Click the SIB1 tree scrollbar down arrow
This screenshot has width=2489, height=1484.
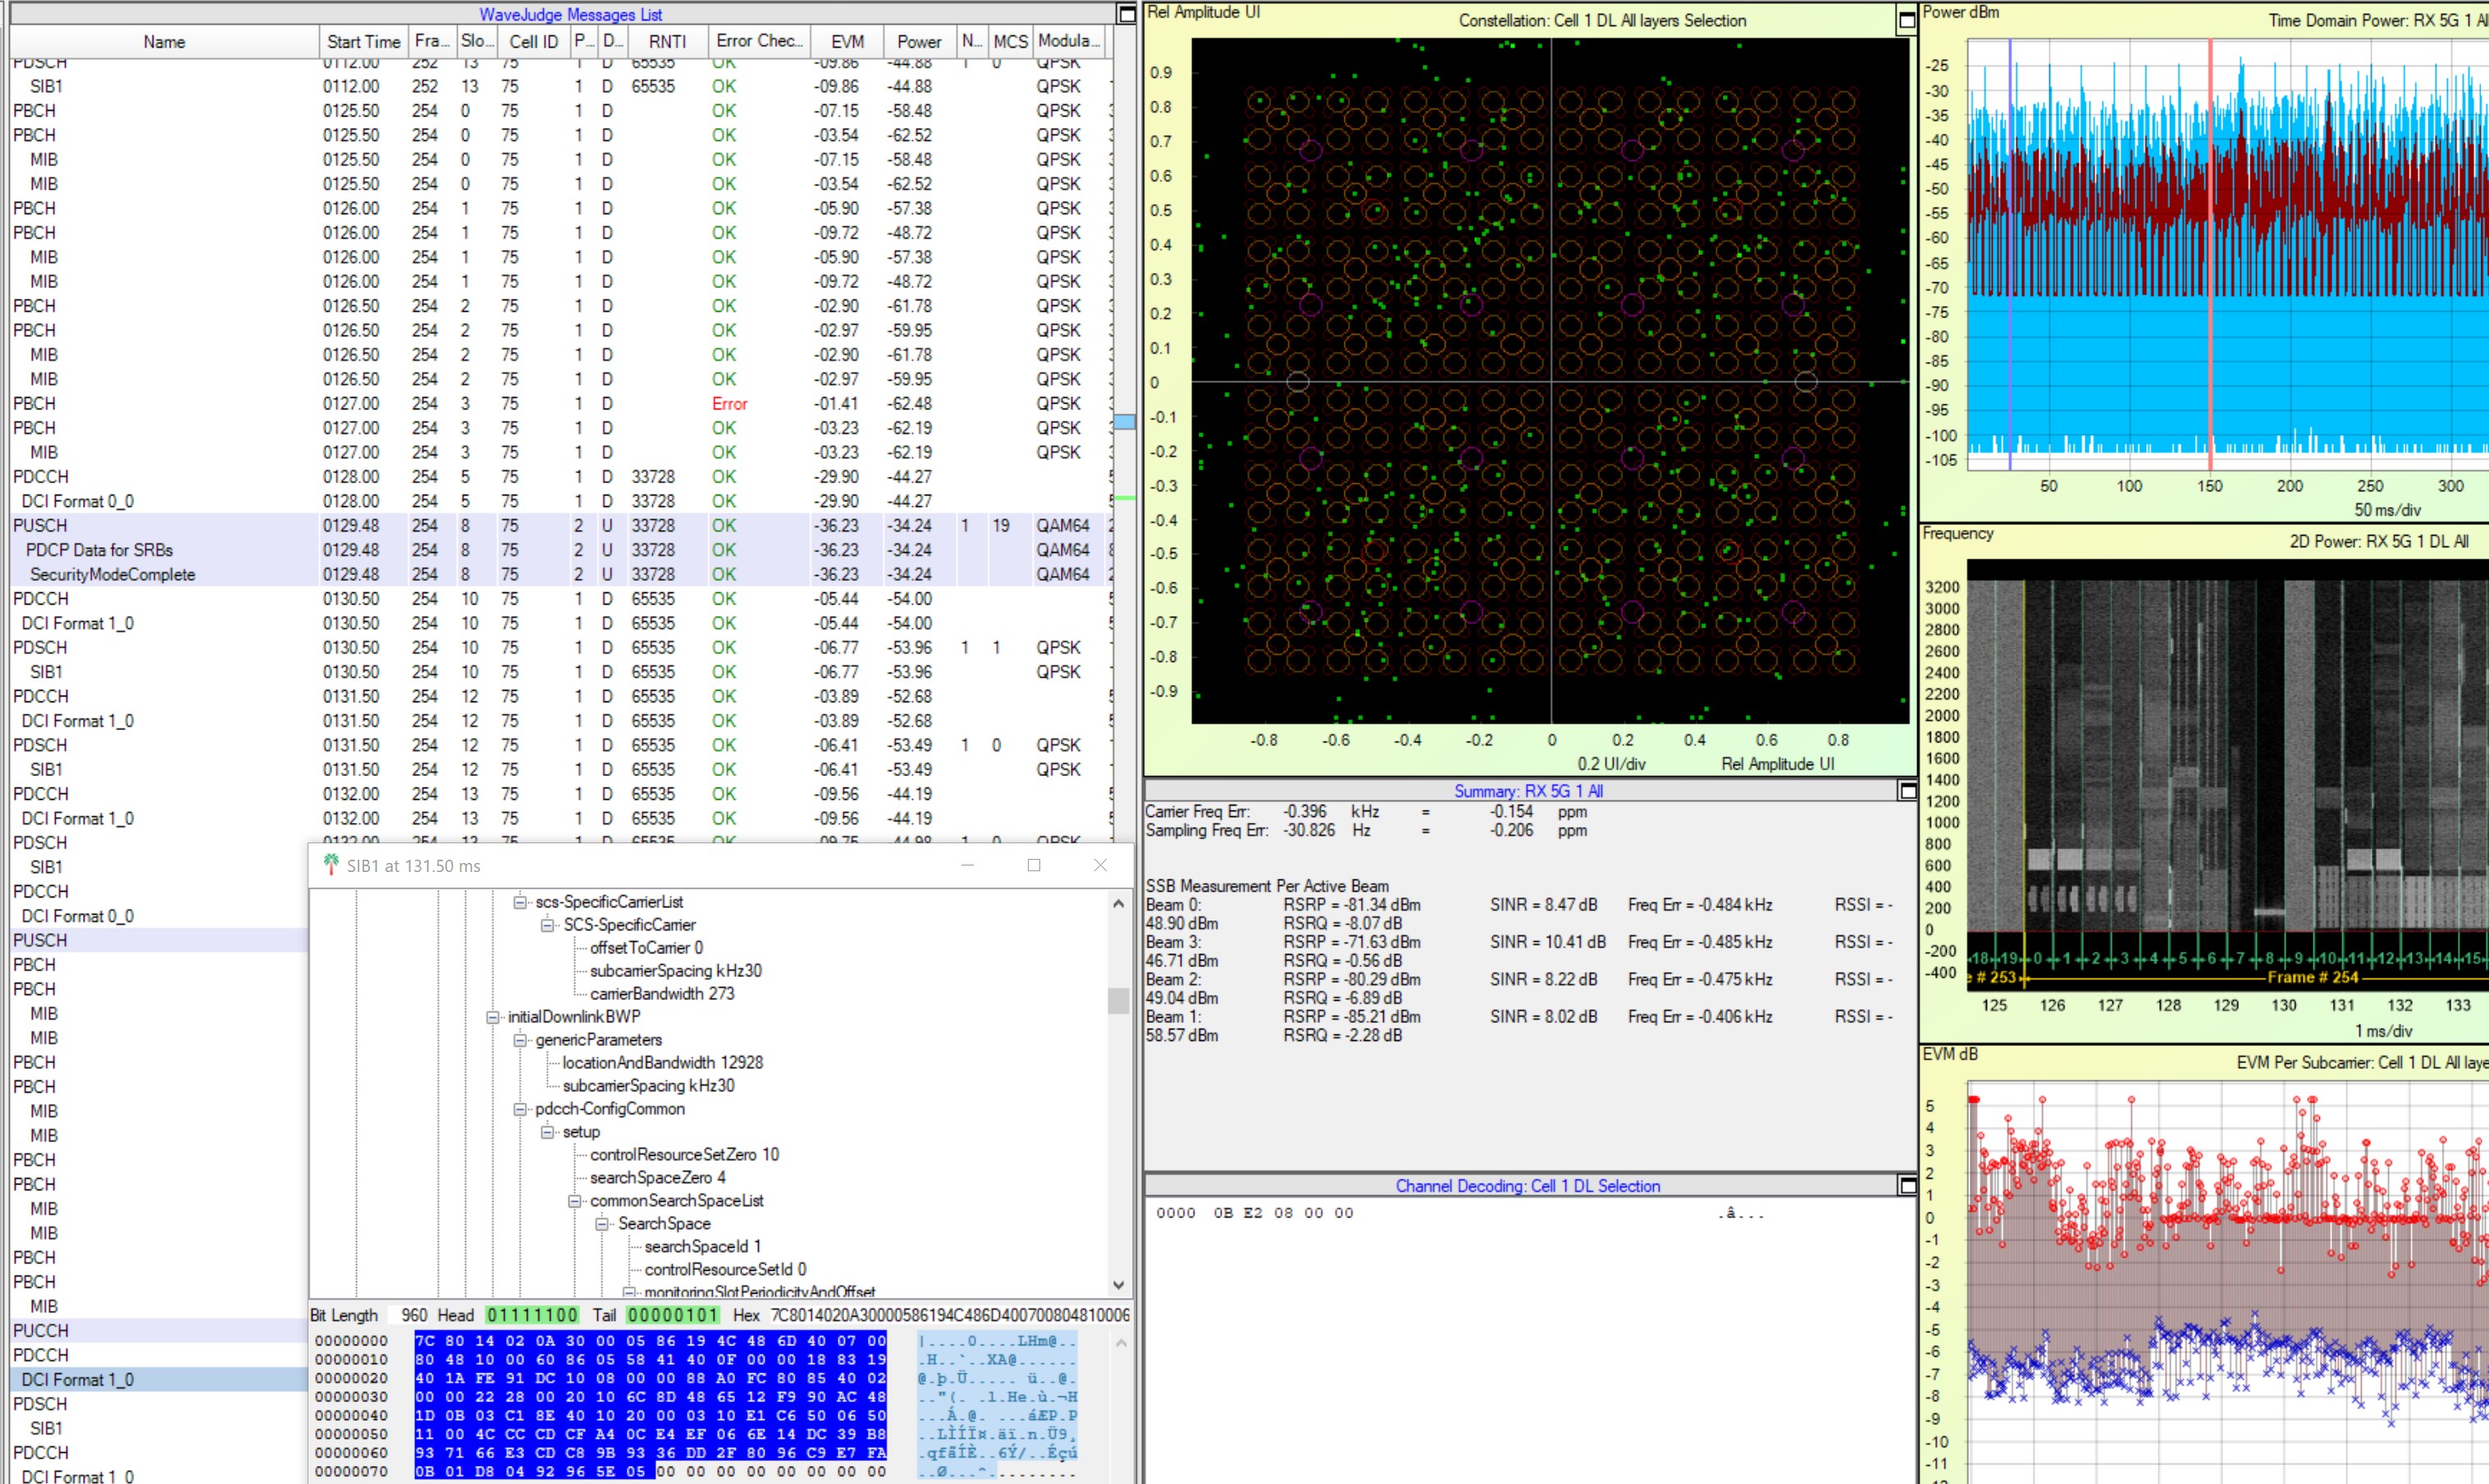pyautogui.click(x=1118, y=1285)
